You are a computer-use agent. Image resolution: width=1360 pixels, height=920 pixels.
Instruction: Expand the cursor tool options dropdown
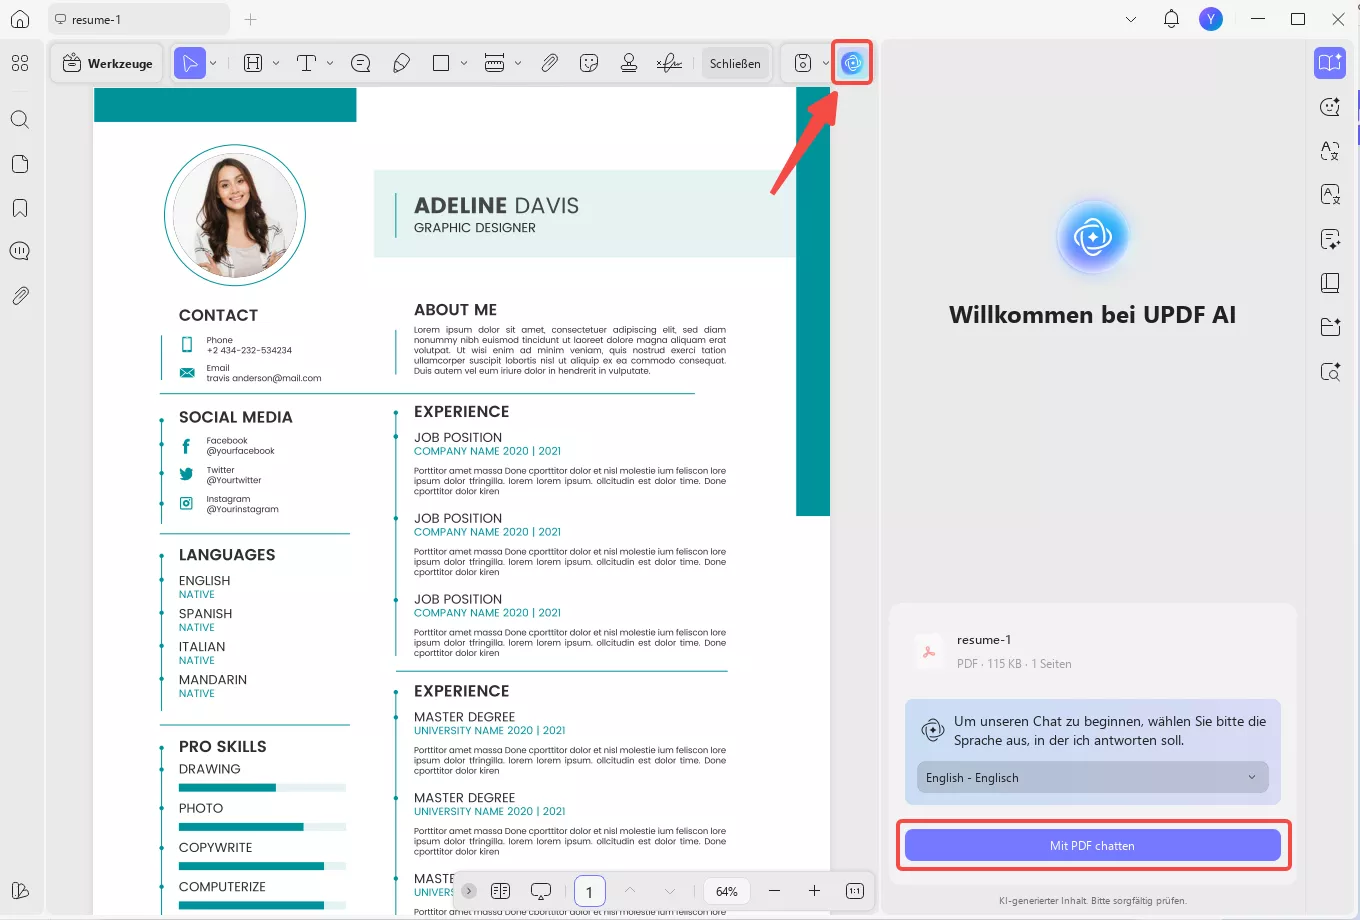pos(213,63)
